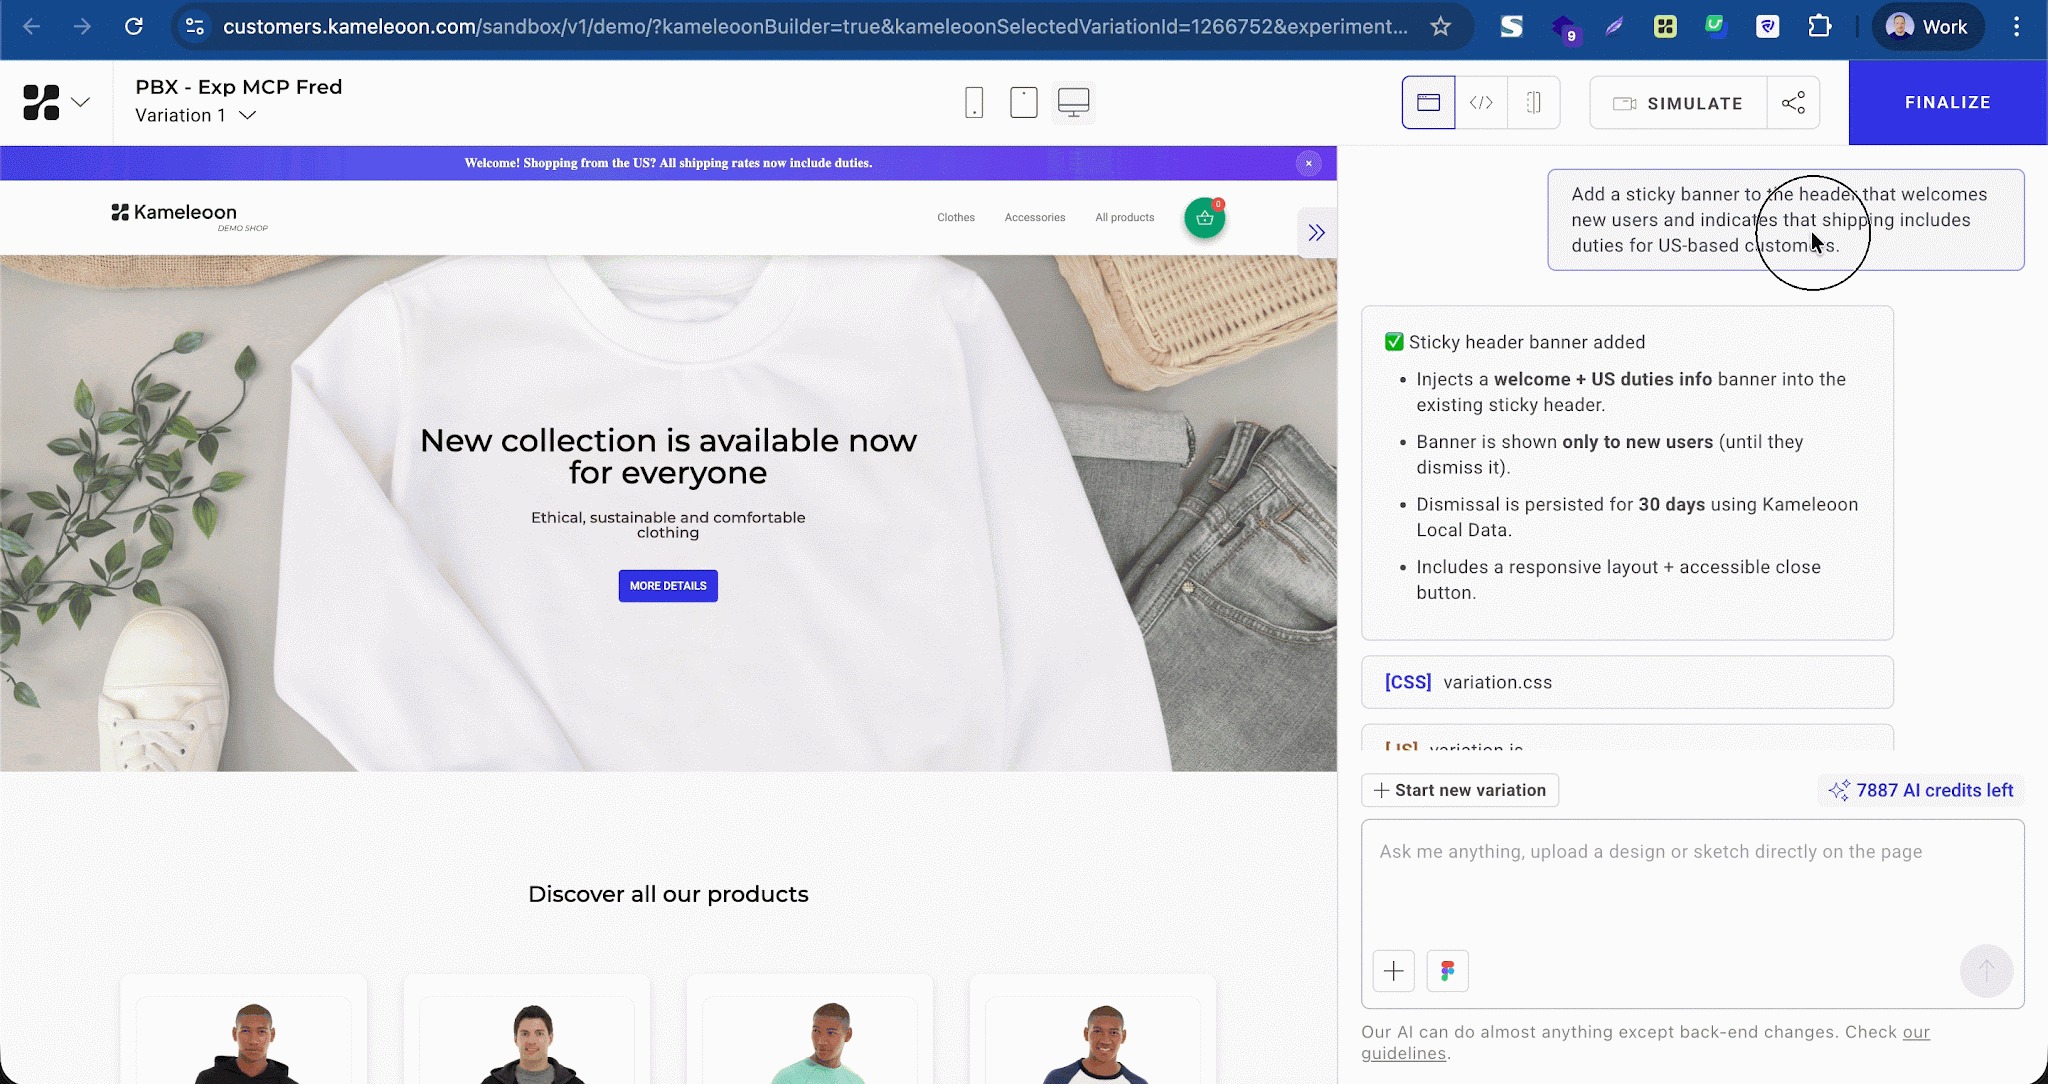The height and width of the screenshot is (1084, 2048).
Task: Click the FINALIZE button
Action: pyautogui.click(x=1947, y=102)
